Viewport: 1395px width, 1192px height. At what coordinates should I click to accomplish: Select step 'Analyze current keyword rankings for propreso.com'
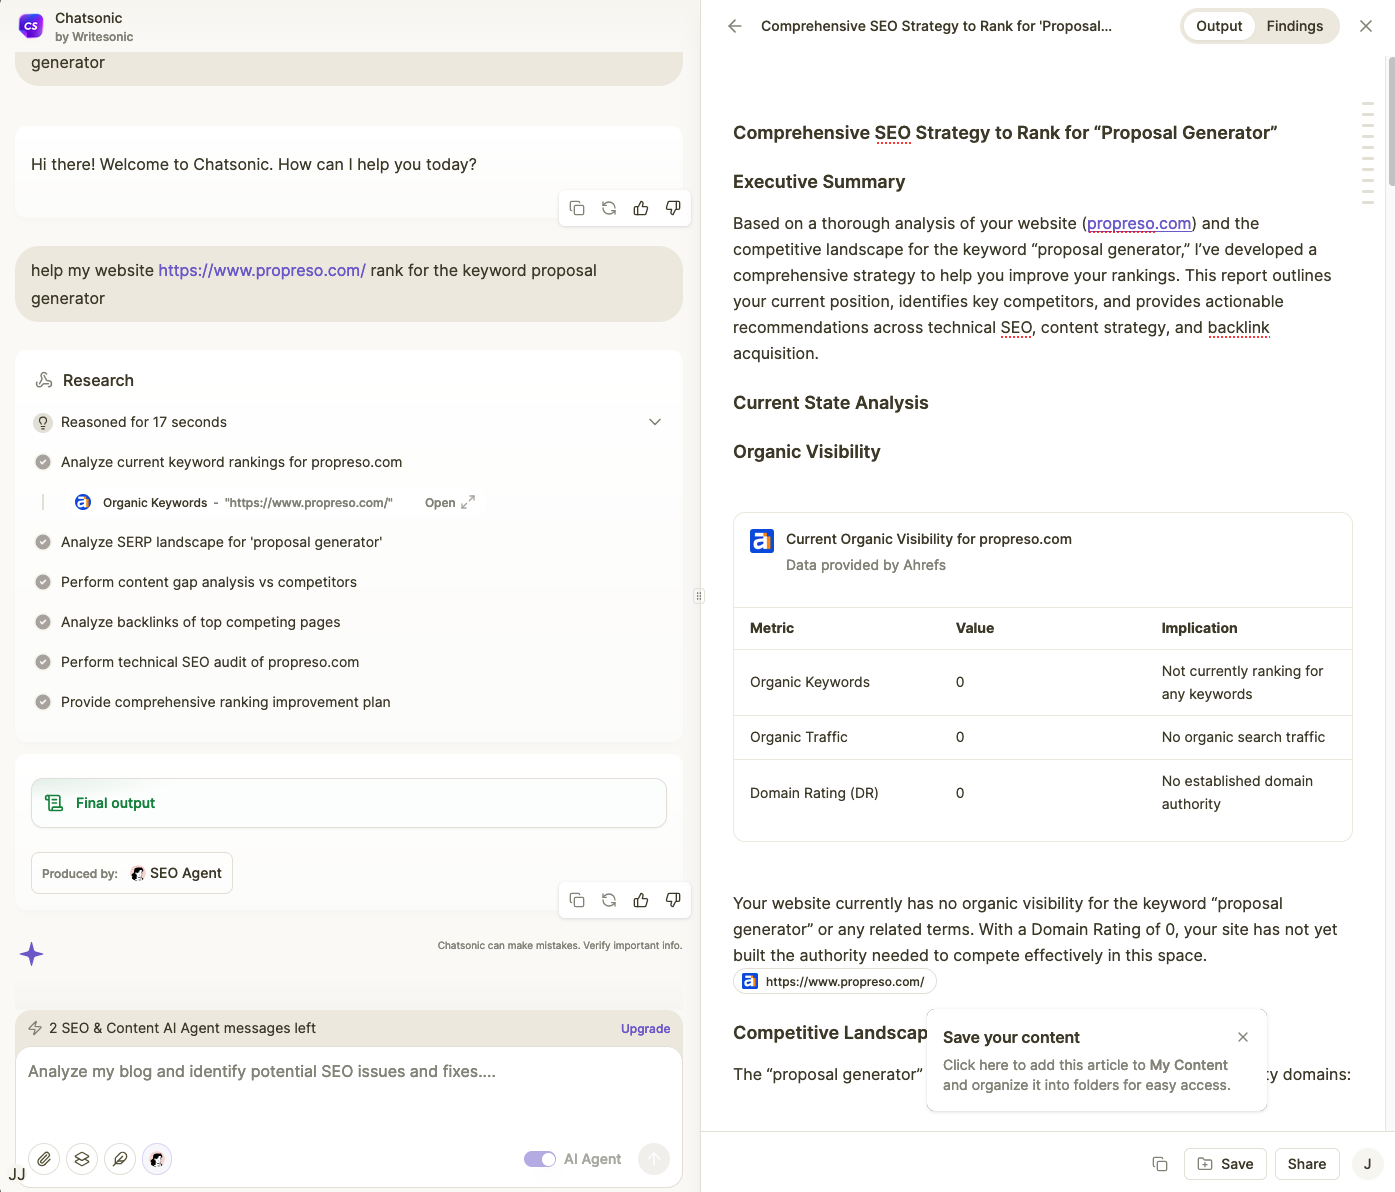point(231,462)
